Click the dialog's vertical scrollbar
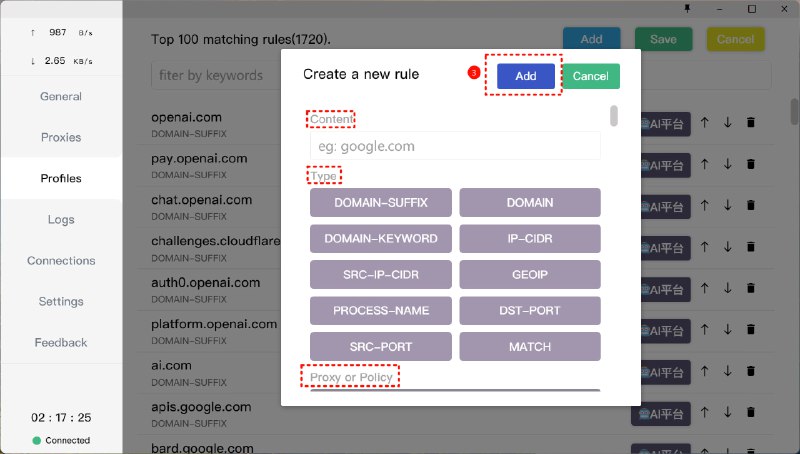The image size is (800, 454). click(613, 115)
